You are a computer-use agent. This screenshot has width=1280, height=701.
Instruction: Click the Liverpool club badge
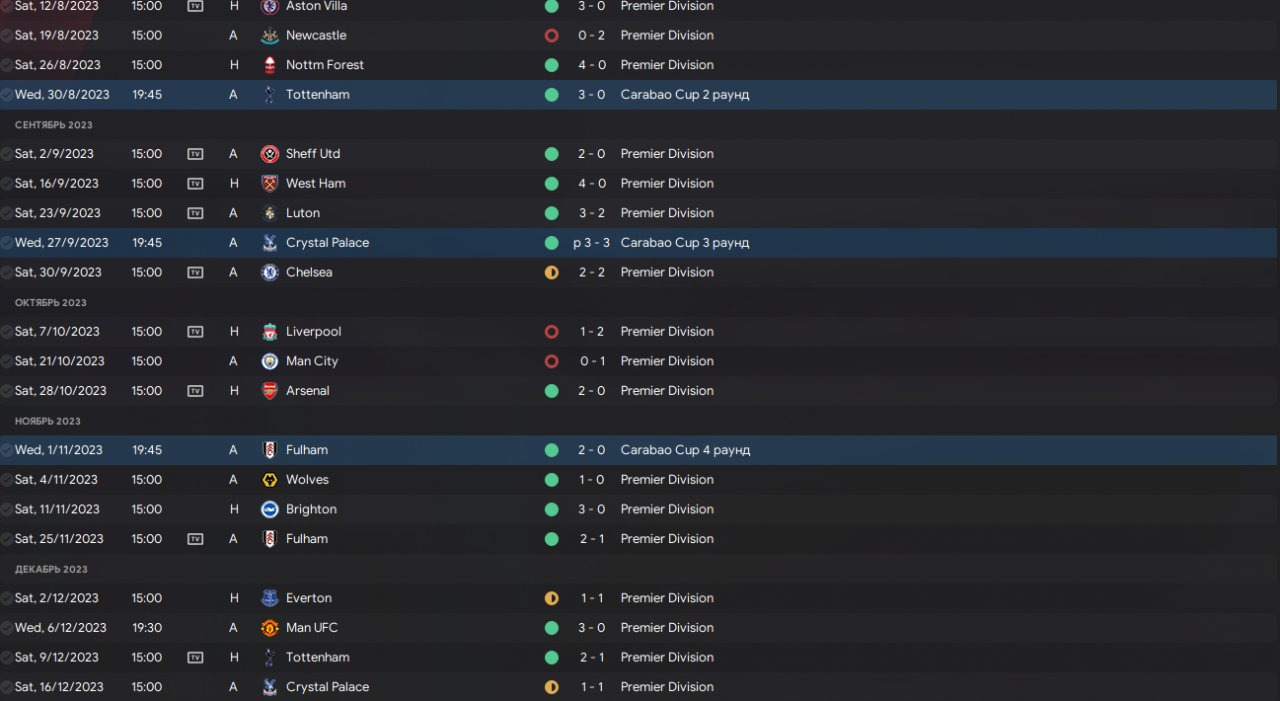(269, 331)
